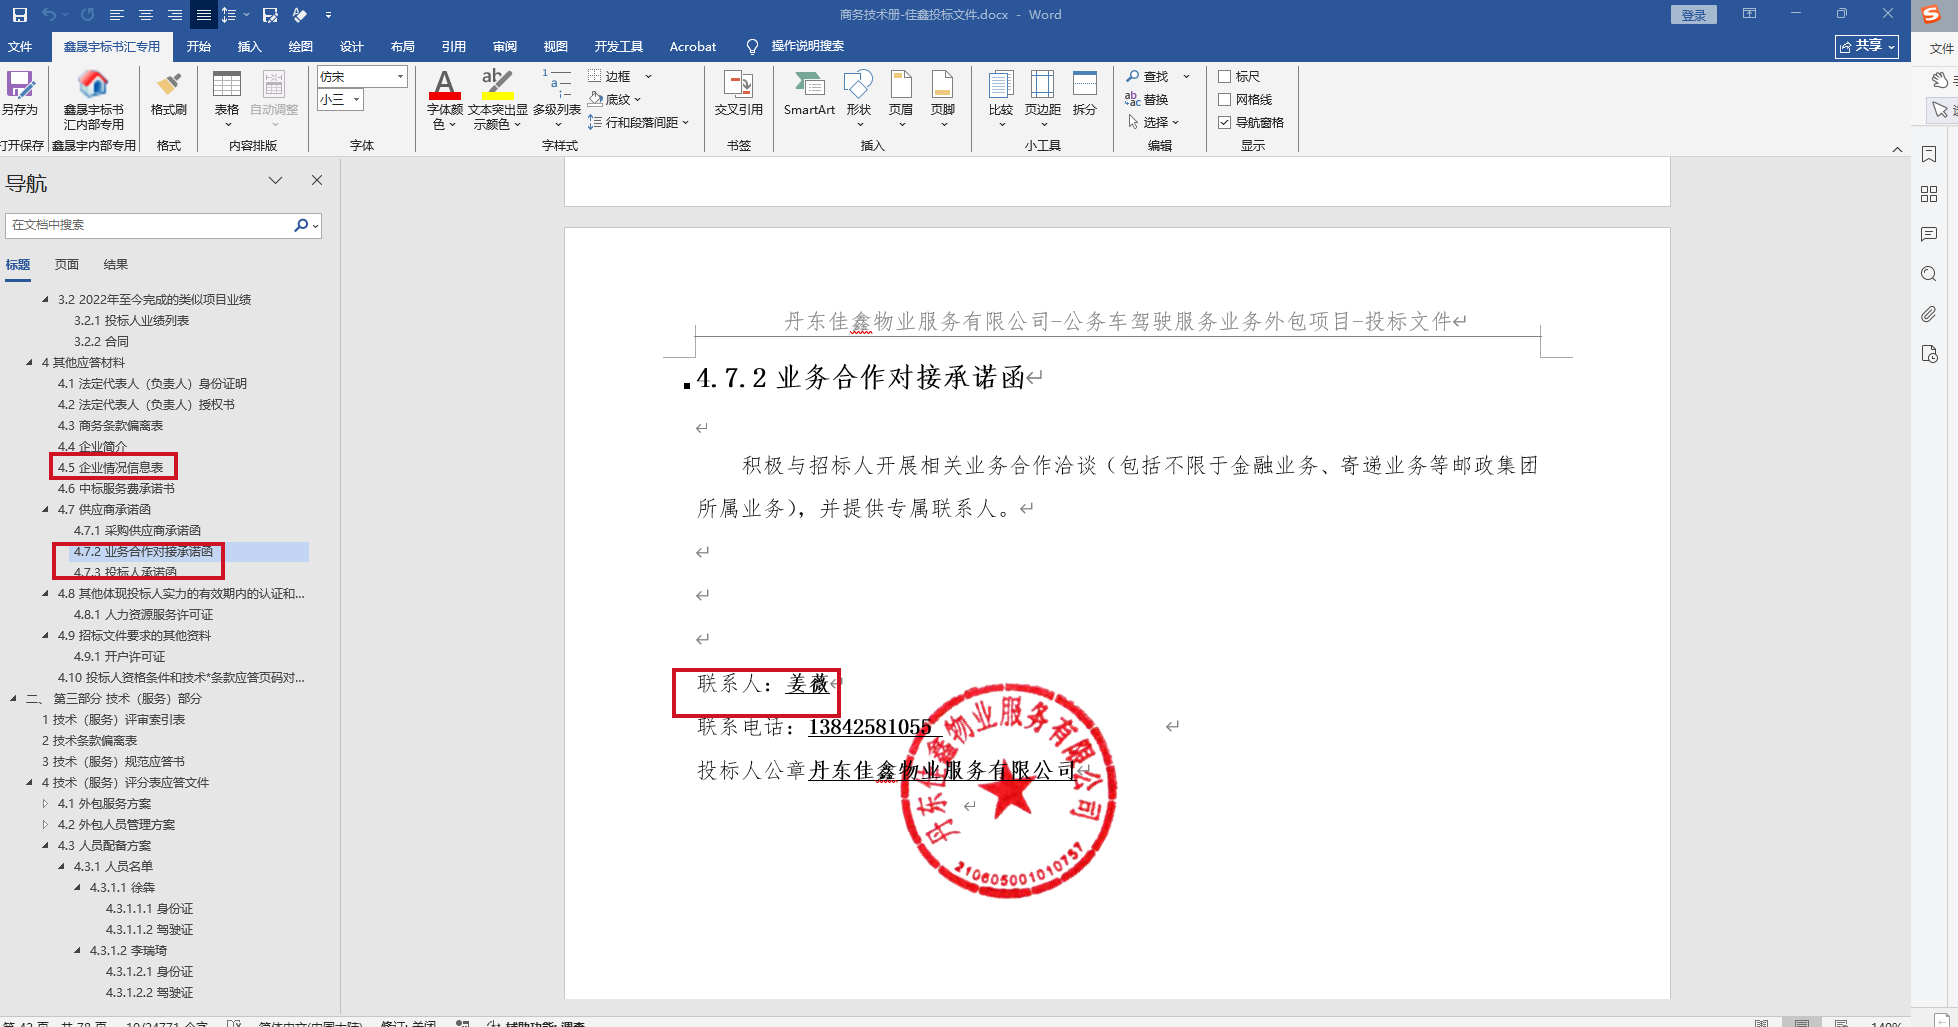This screenshot has height=1027, width=1958.
Task: Close the navigation pane
Action: (317, 180)
